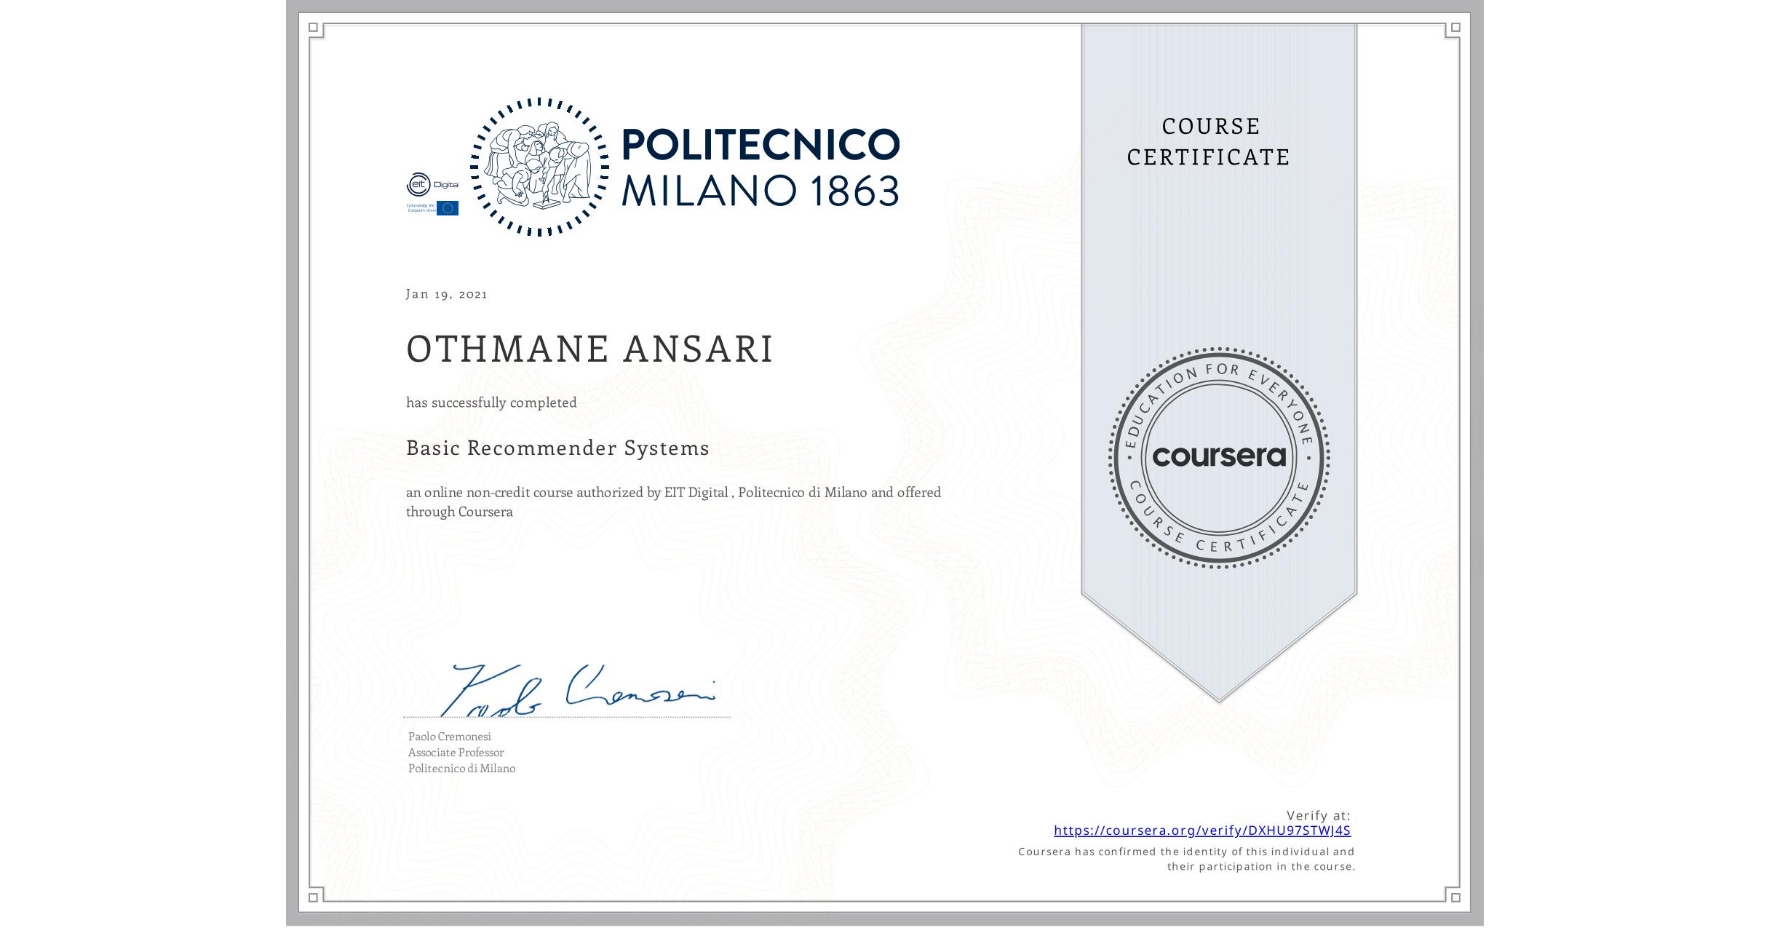Open the coursera.org verification link
This screenshot has width=1772, height=928.
coord(1204,830)
